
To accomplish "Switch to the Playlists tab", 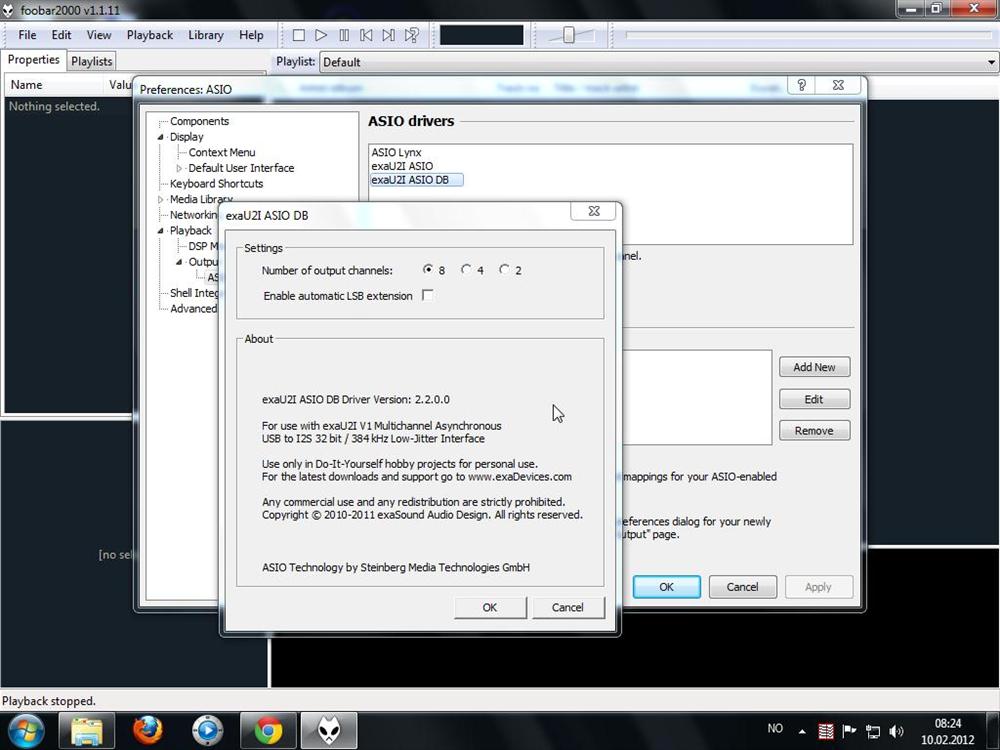I will pyautogui.click(x=92, y=61).
